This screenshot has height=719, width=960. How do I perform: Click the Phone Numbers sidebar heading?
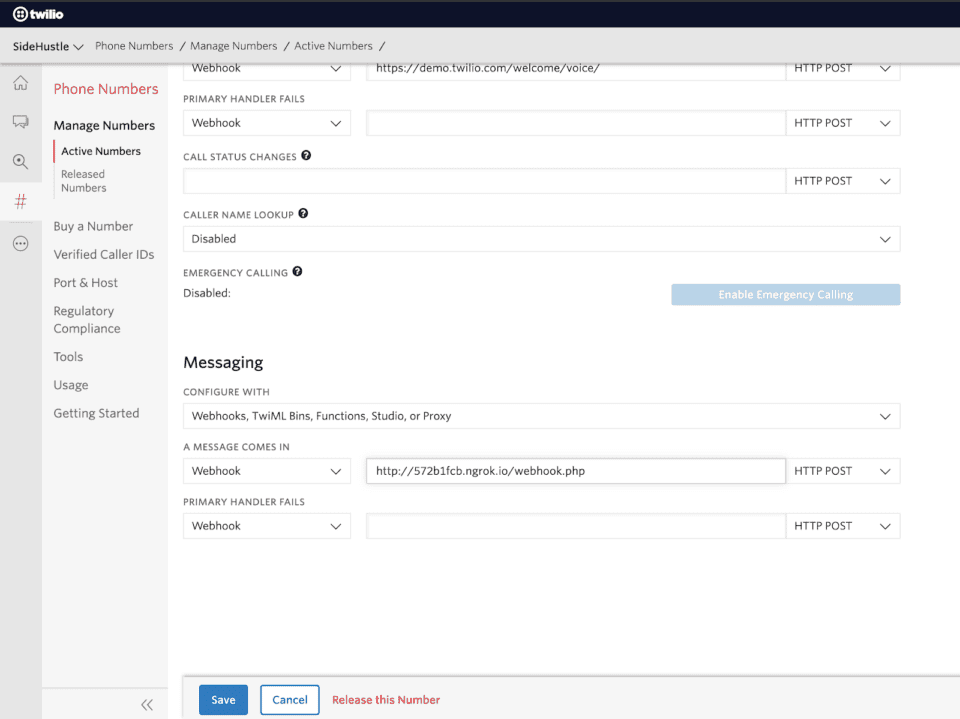[x=106, y=89]
